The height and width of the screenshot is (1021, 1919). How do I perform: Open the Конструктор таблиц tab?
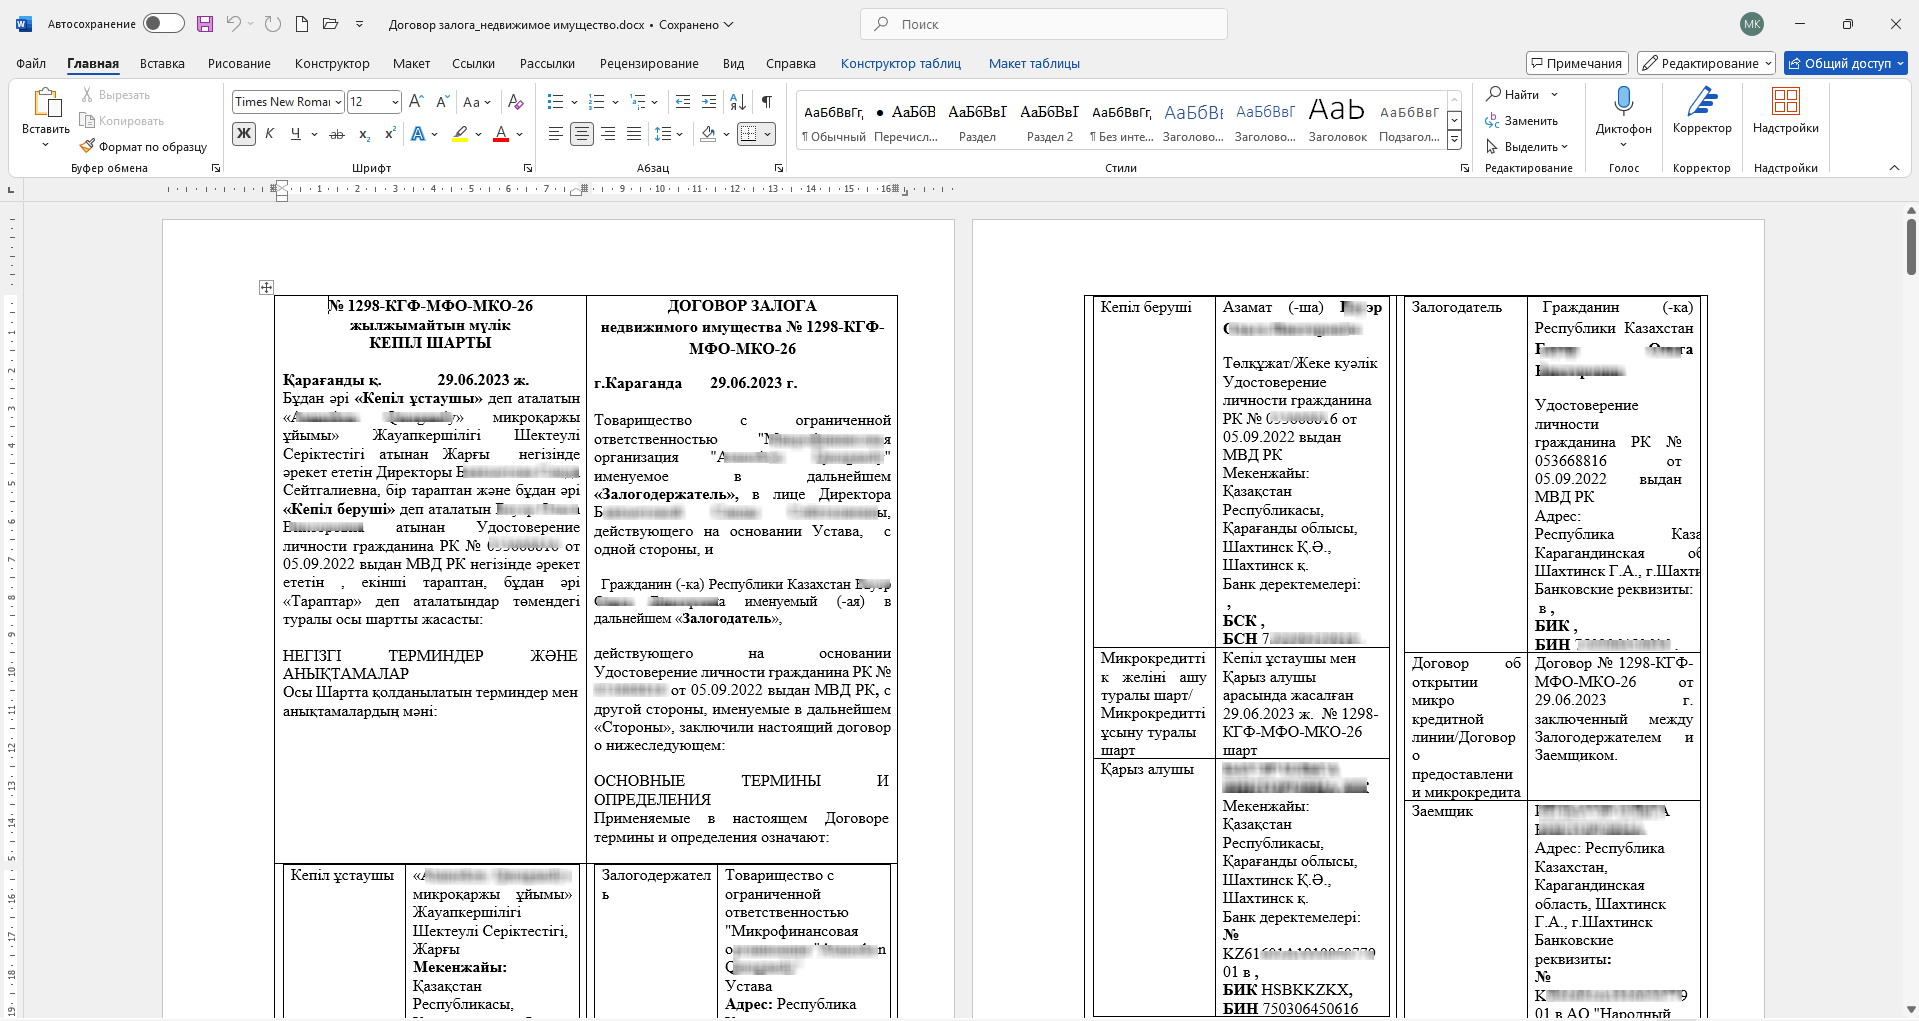tap(901, 63)
